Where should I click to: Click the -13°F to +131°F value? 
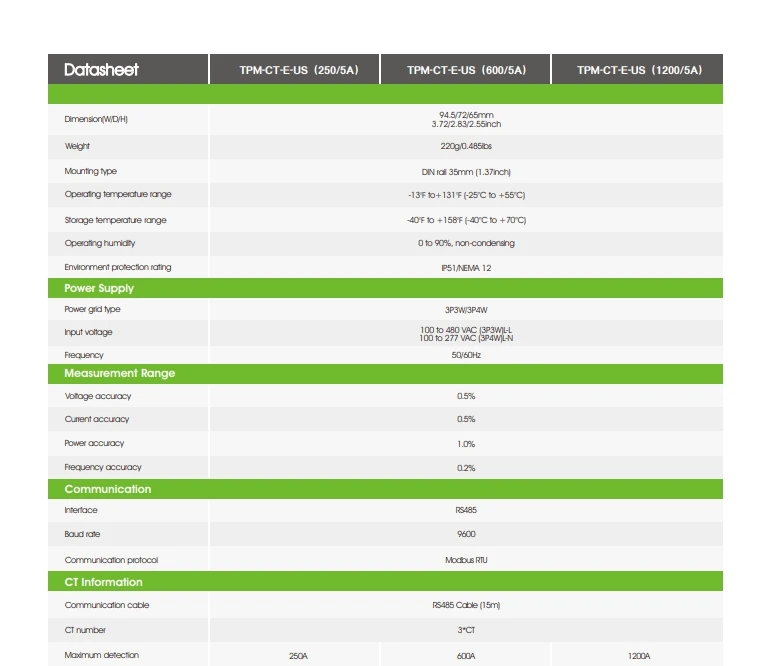click(x=466, y=195)
